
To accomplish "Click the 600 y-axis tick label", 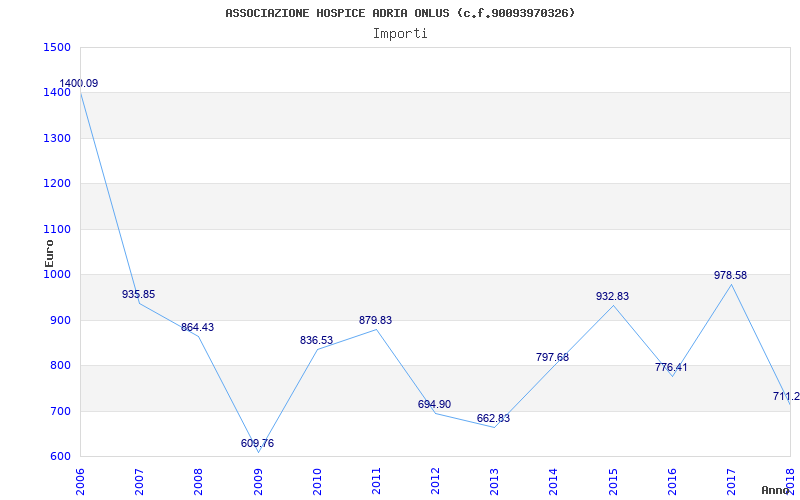I will [x=61, y=457].
